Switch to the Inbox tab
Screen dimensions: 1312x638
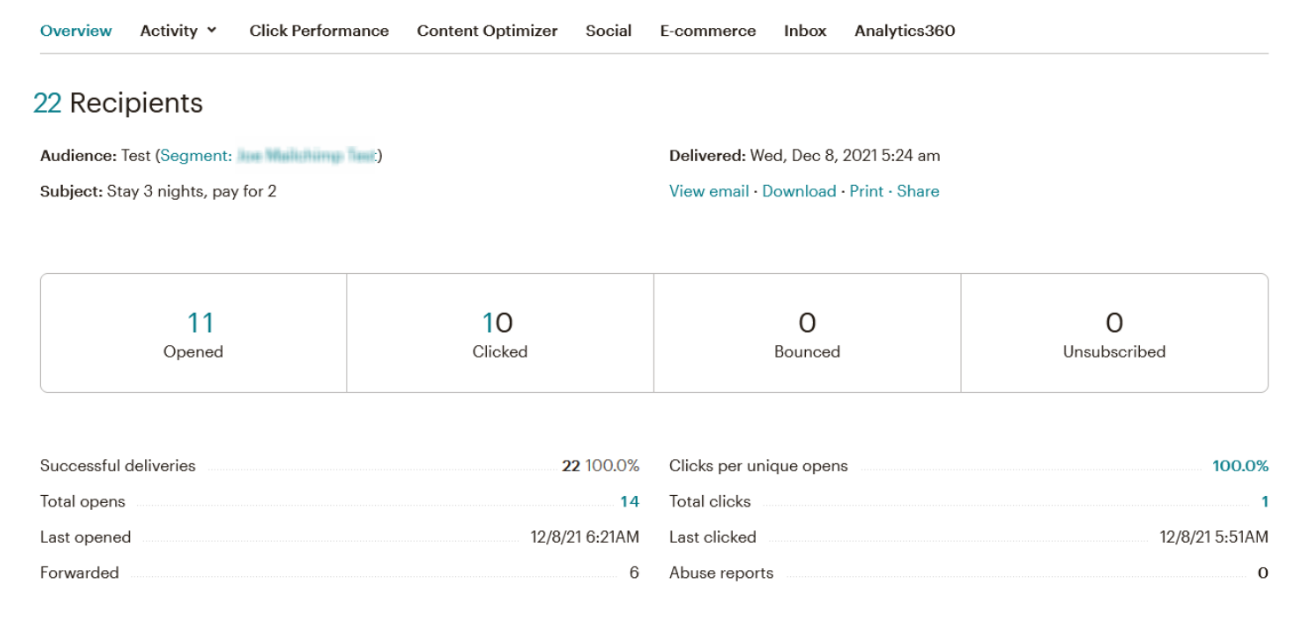[x=805, y=31]
